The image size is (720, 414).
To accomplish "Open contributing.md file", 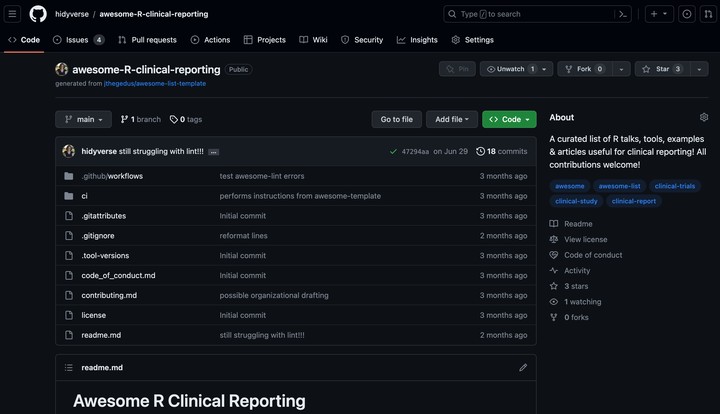I will pyautogui.click(x=109, y=296).
